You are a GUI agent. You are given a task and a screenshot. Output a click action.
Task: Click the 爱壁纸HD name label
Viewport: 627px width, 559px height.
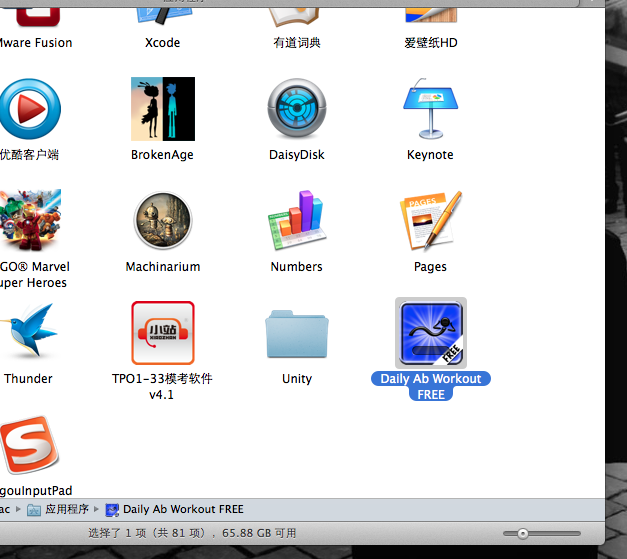pyautogui.click(x=431, y=43)
